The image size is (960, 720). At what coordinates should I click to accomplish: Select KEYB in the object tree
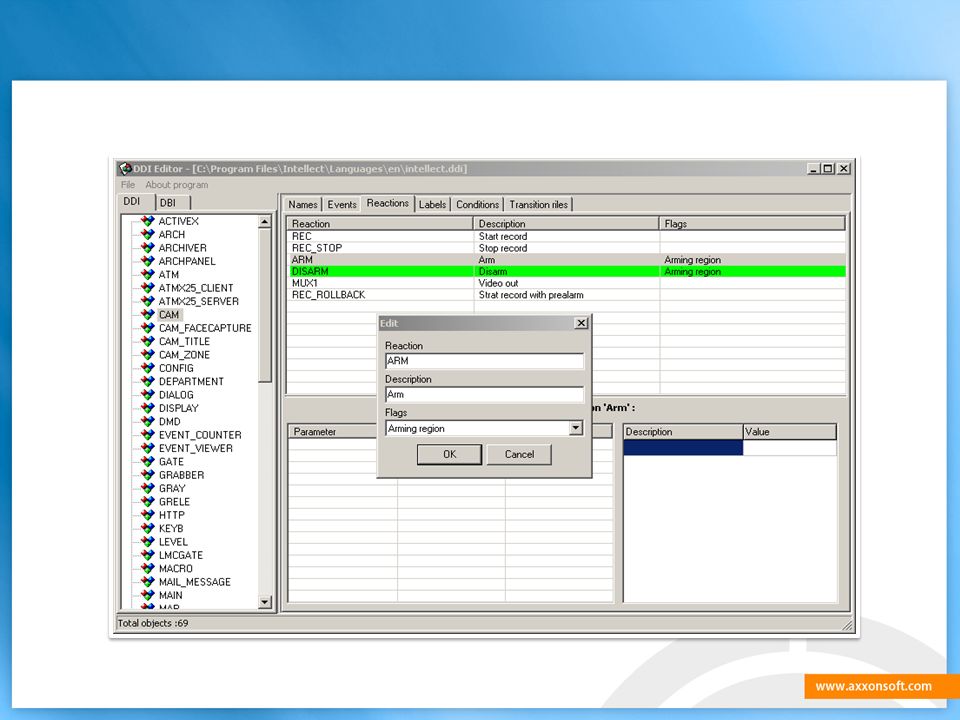tap(171, 528)
